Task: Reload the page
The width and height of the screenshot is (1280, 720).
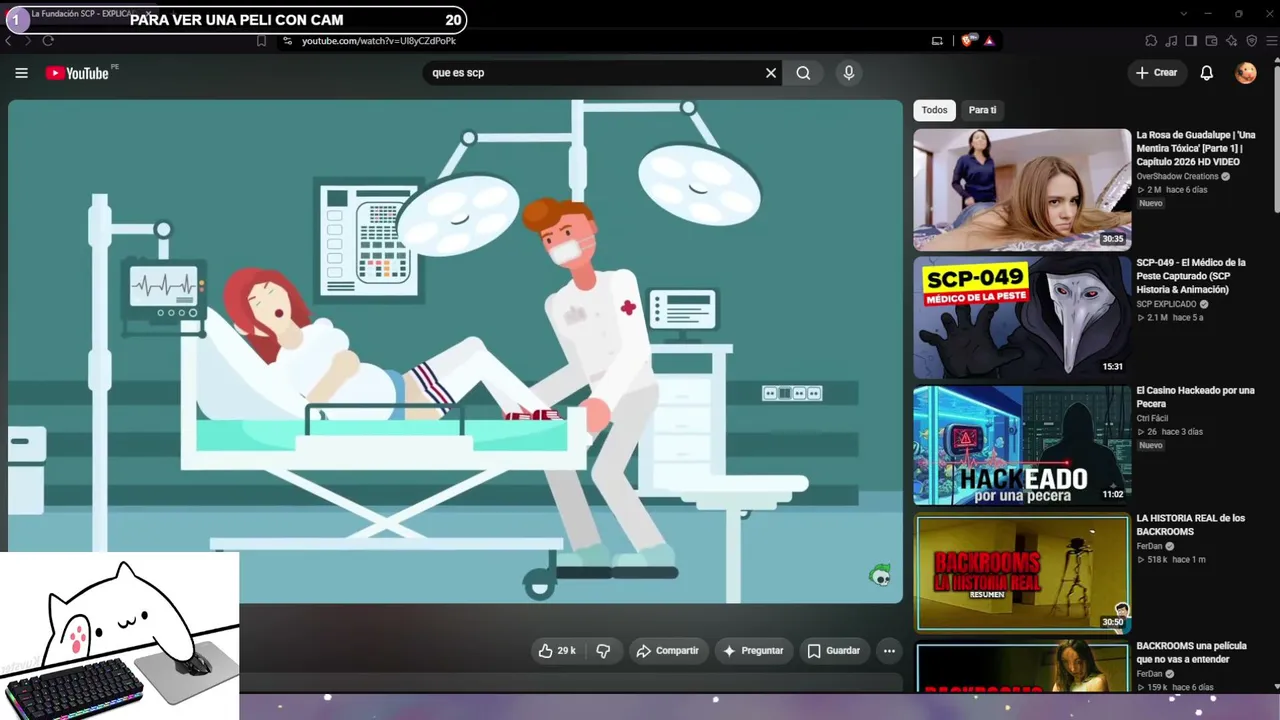Action: click(47, 41)
